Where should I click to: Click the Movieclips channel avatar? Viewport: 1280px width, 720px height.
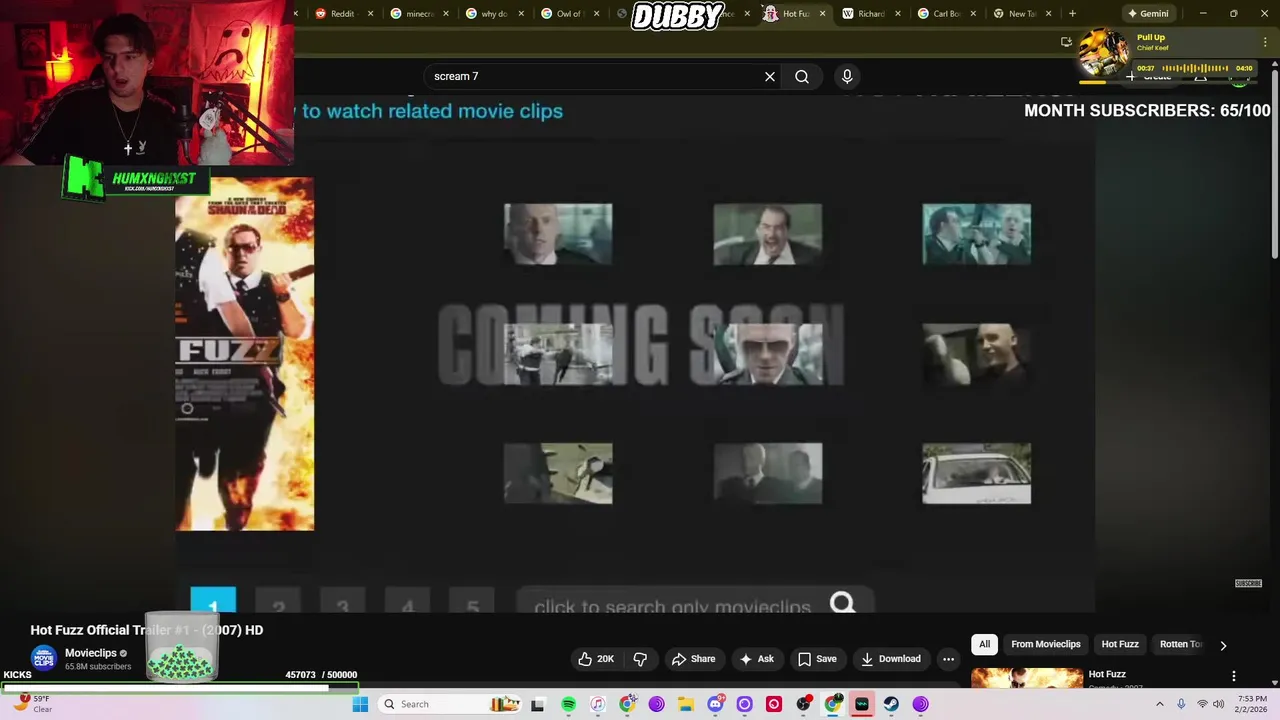[43, 658]
